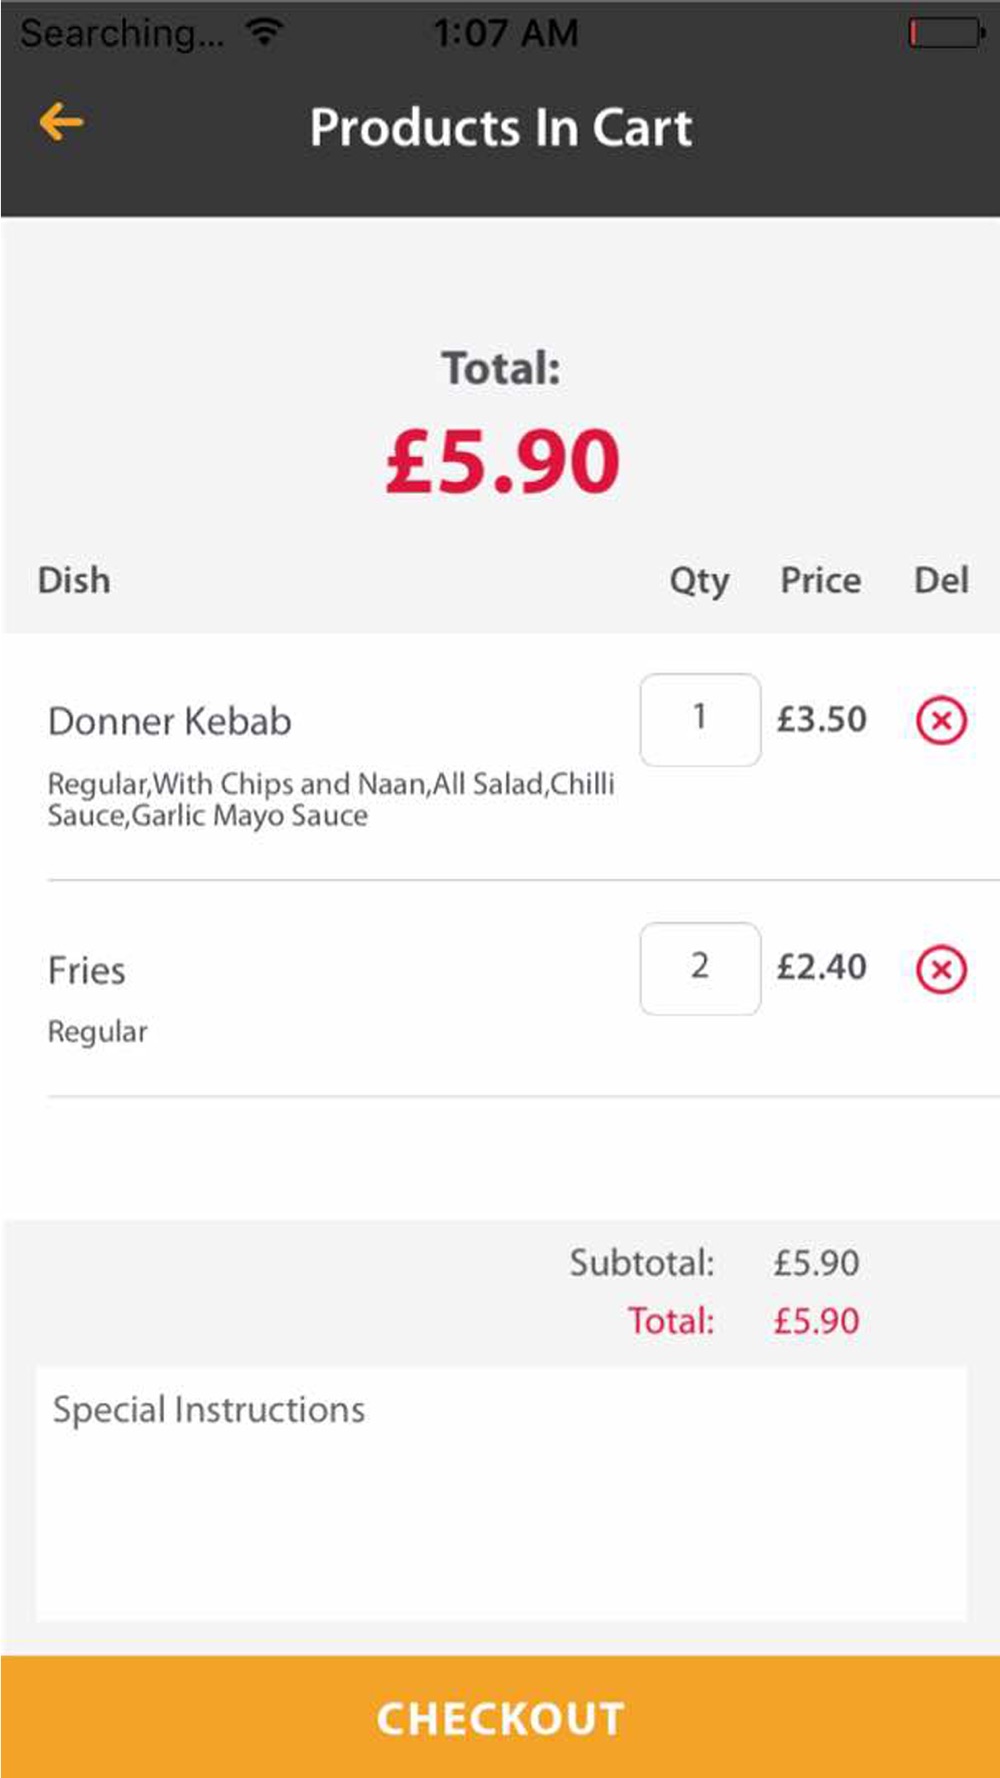Tap the large red £5.90 total
Screen dimensions: 1000x1778
tap(503, 461)
